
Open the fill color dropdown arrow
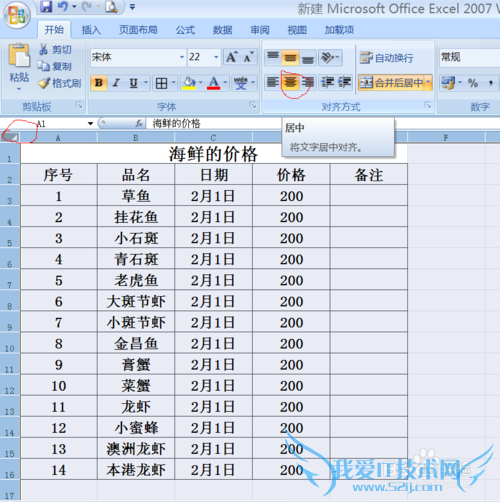pos(200,82)
